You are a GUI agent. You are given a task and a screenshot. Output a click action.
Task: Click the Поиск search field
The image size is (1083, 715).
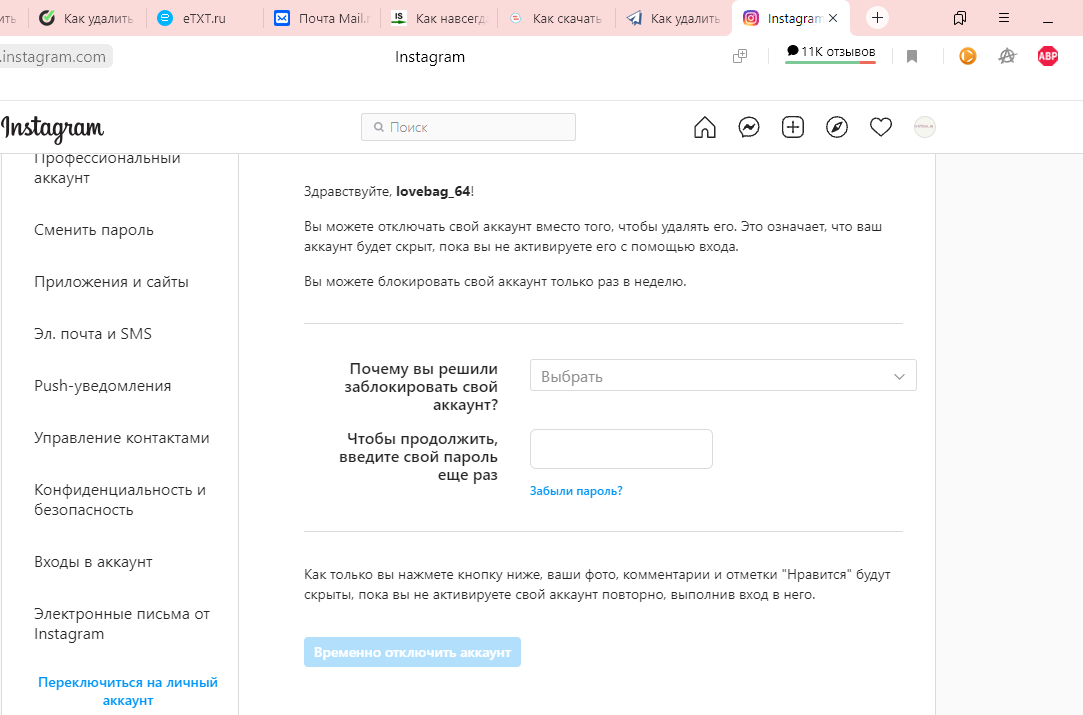[x=468, y=127]
